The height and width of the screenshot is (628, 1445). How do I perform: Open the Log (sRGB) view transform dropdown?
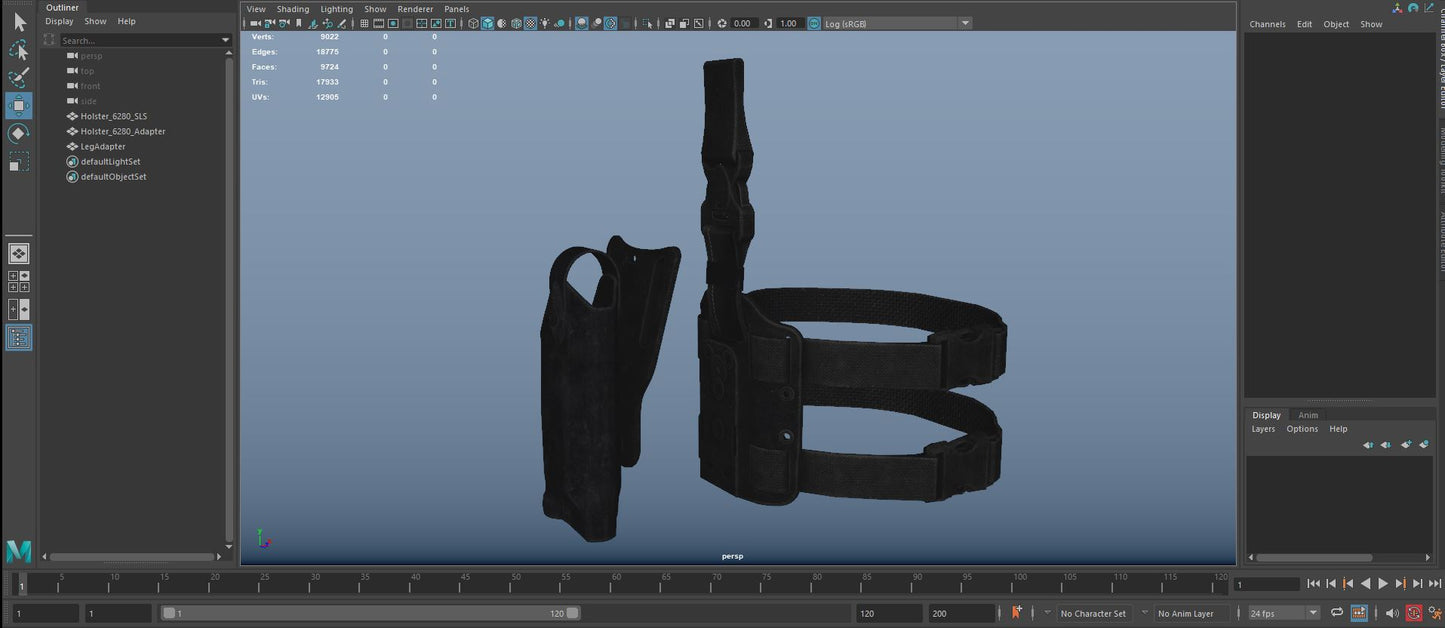click(964, 23)
